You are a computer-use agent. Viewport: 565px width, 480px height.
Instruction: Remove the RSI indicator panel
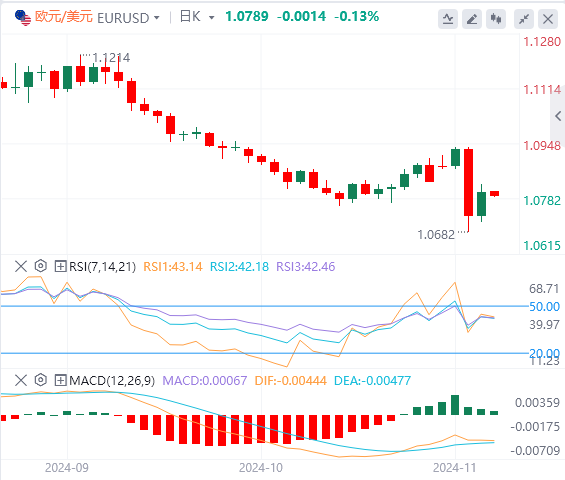pyautogui.click(x=21, y=266)
